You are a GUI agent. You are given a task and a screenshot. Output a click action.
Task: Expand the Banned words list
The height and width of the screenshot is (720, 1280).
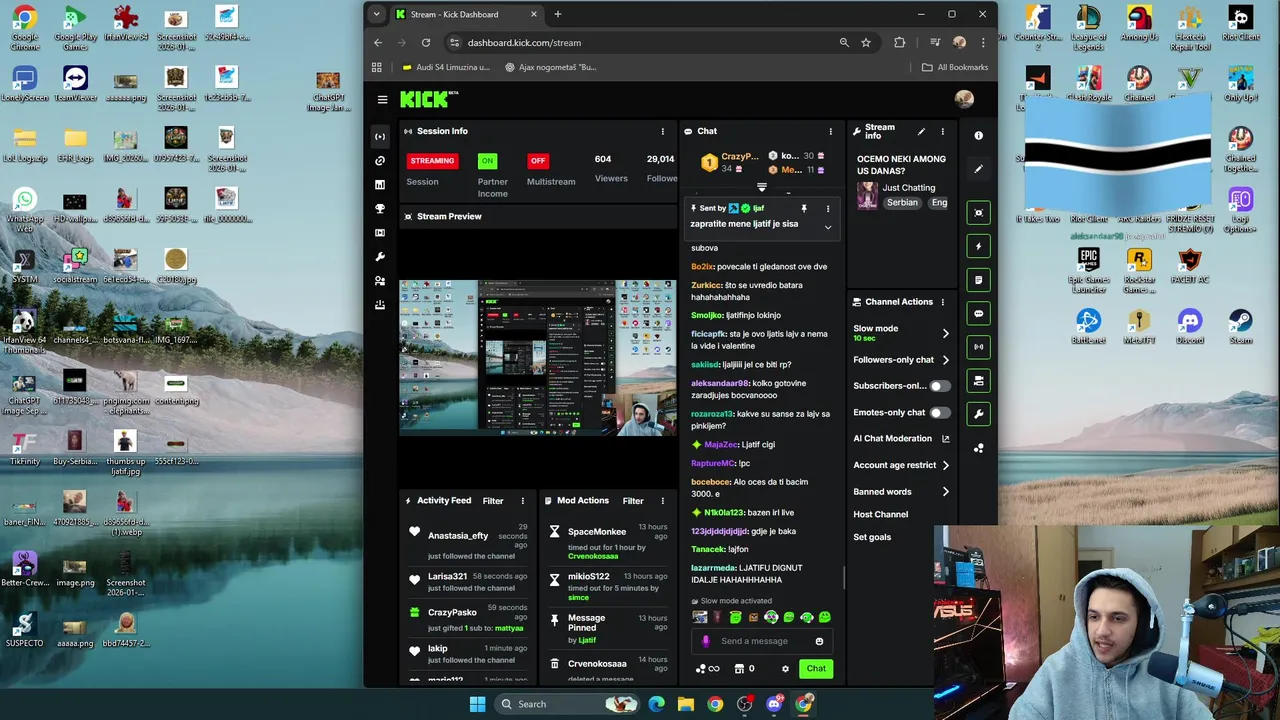coord(945,491)
